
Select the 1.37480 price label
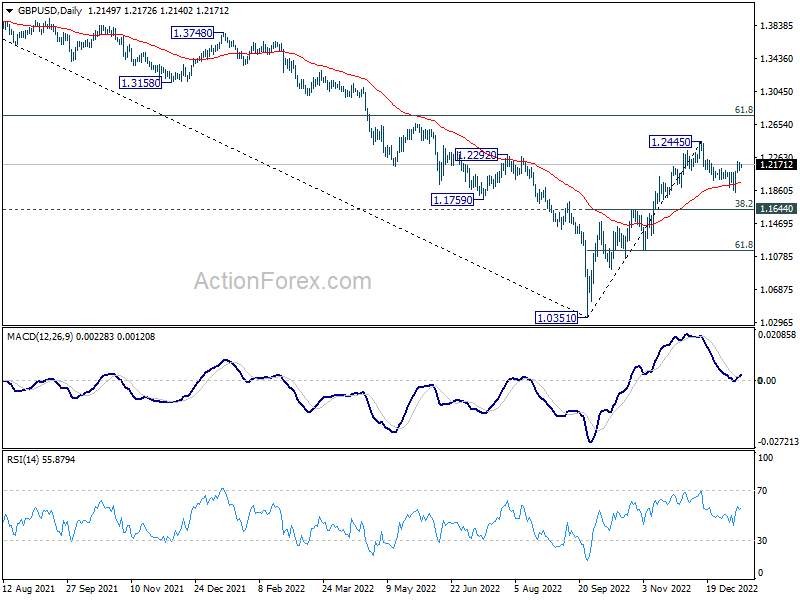tap(193, 33)
